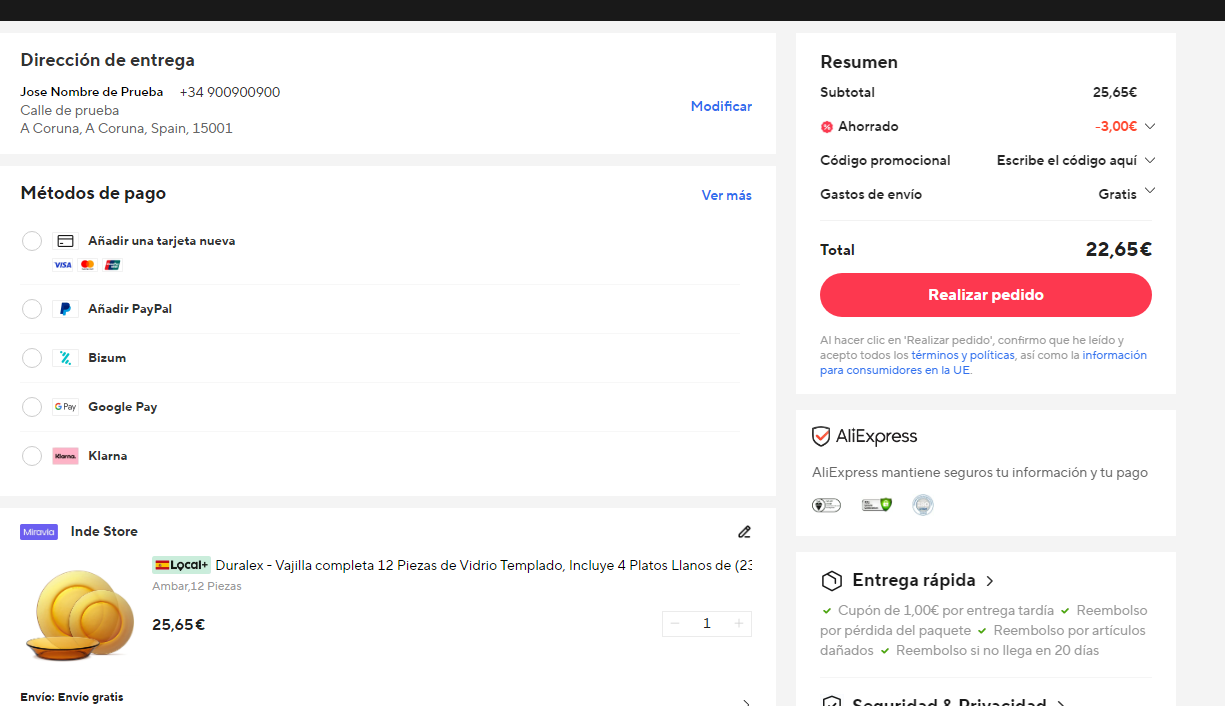Image resolution: width=1225 pixels, height=706 pixels.
Task: Click Escribe el código aquí promo field
Action: click(x=1067, y=160)
